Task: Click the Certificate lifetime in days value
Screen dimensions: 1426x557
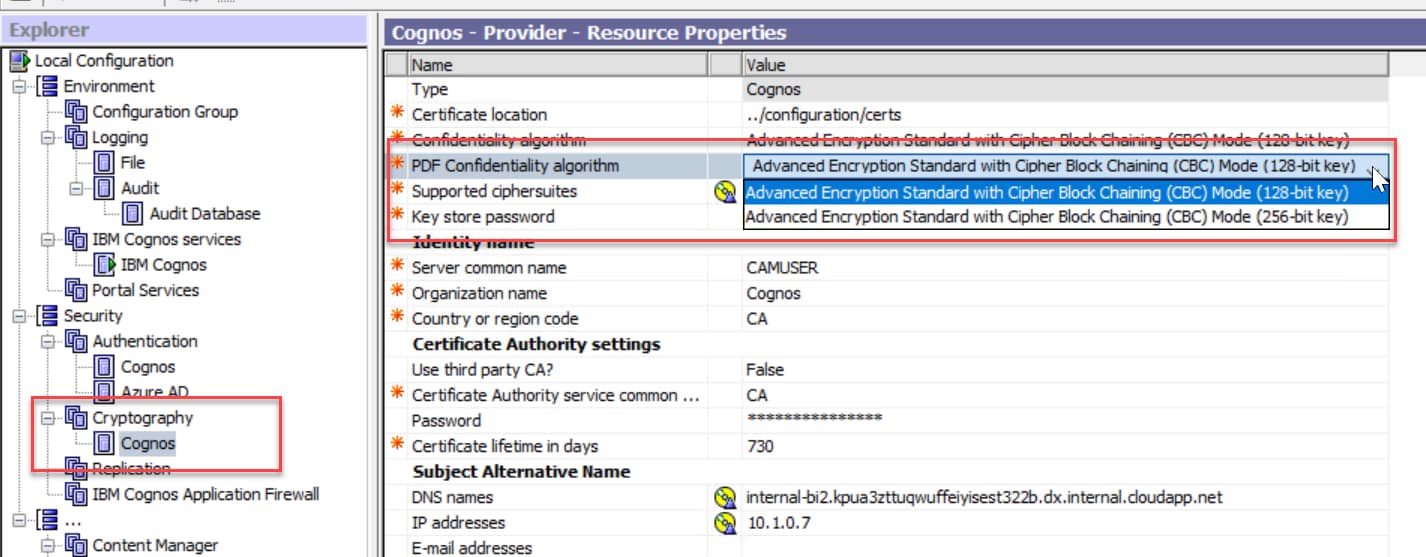Action: tap(760, 446)
